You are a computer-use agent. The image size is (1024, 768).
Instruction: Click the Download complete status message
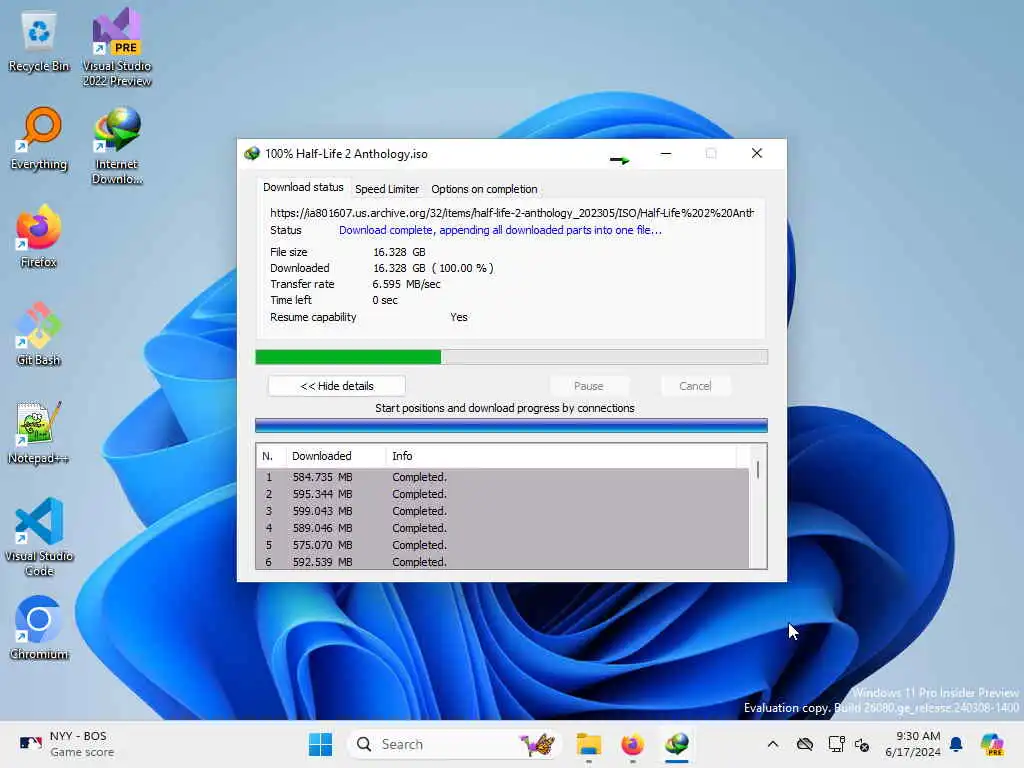click(500, 230)
